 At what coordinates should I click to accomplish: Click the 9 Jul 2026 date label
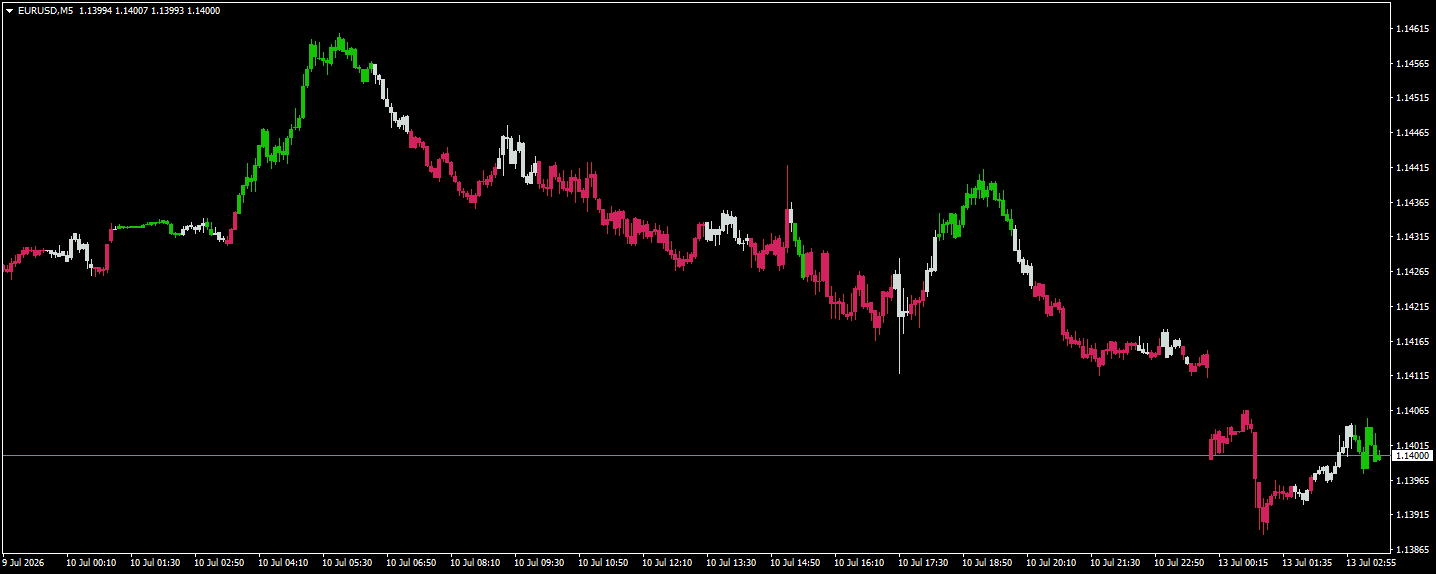point(25,563)
